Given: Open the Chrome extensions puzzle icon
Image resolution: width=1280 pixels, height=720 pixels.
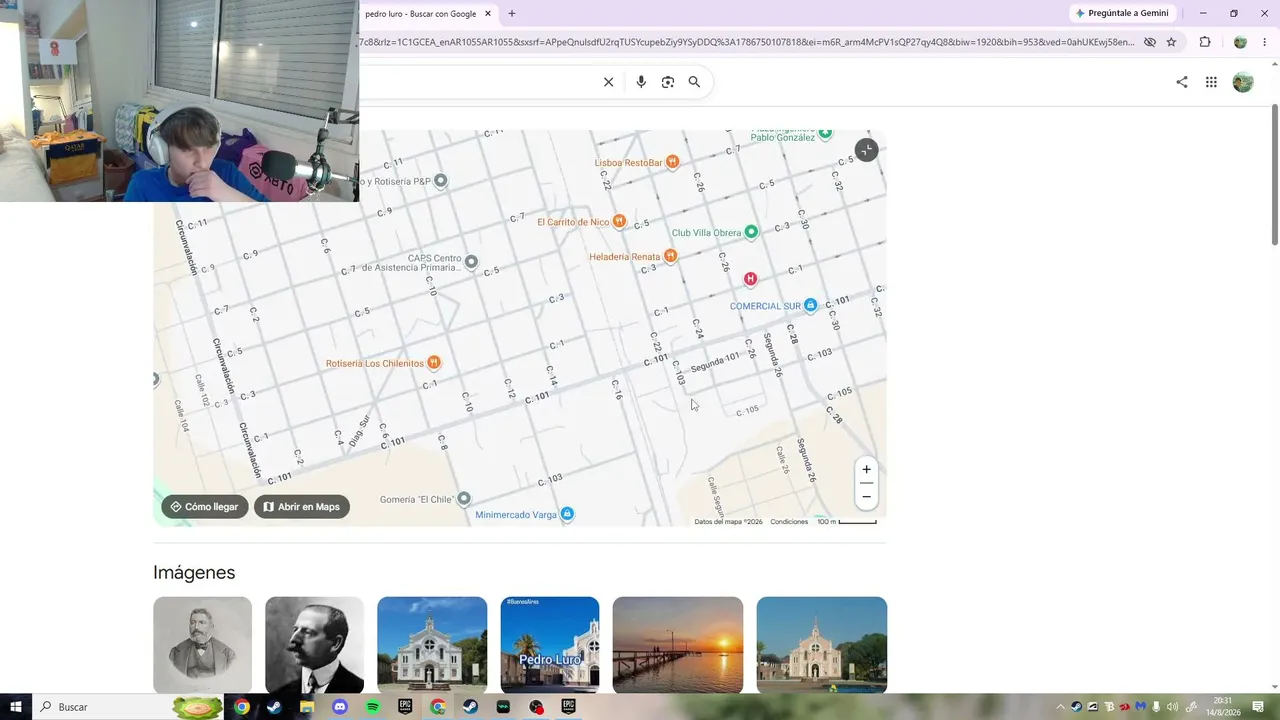Looking at the screenshot, I should click(x=1205, y=42).
